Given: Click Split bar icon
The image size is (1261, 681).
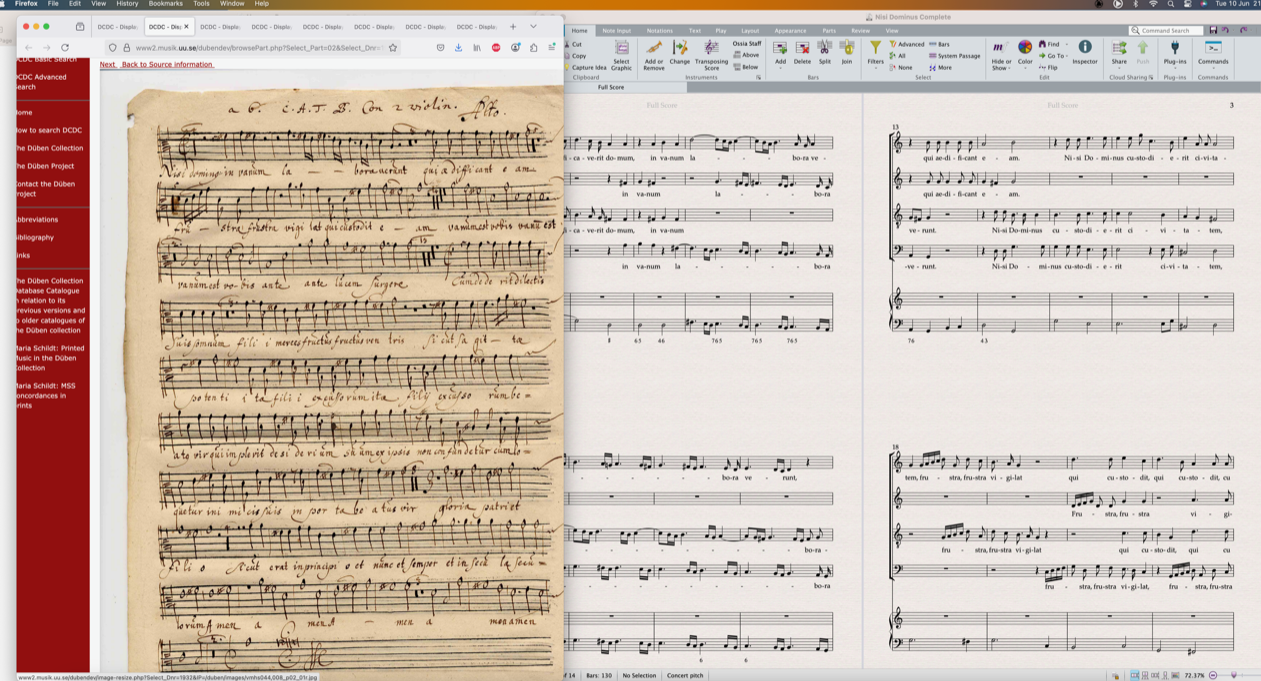Looking at the screenshot, I should [x=825, y=53].
